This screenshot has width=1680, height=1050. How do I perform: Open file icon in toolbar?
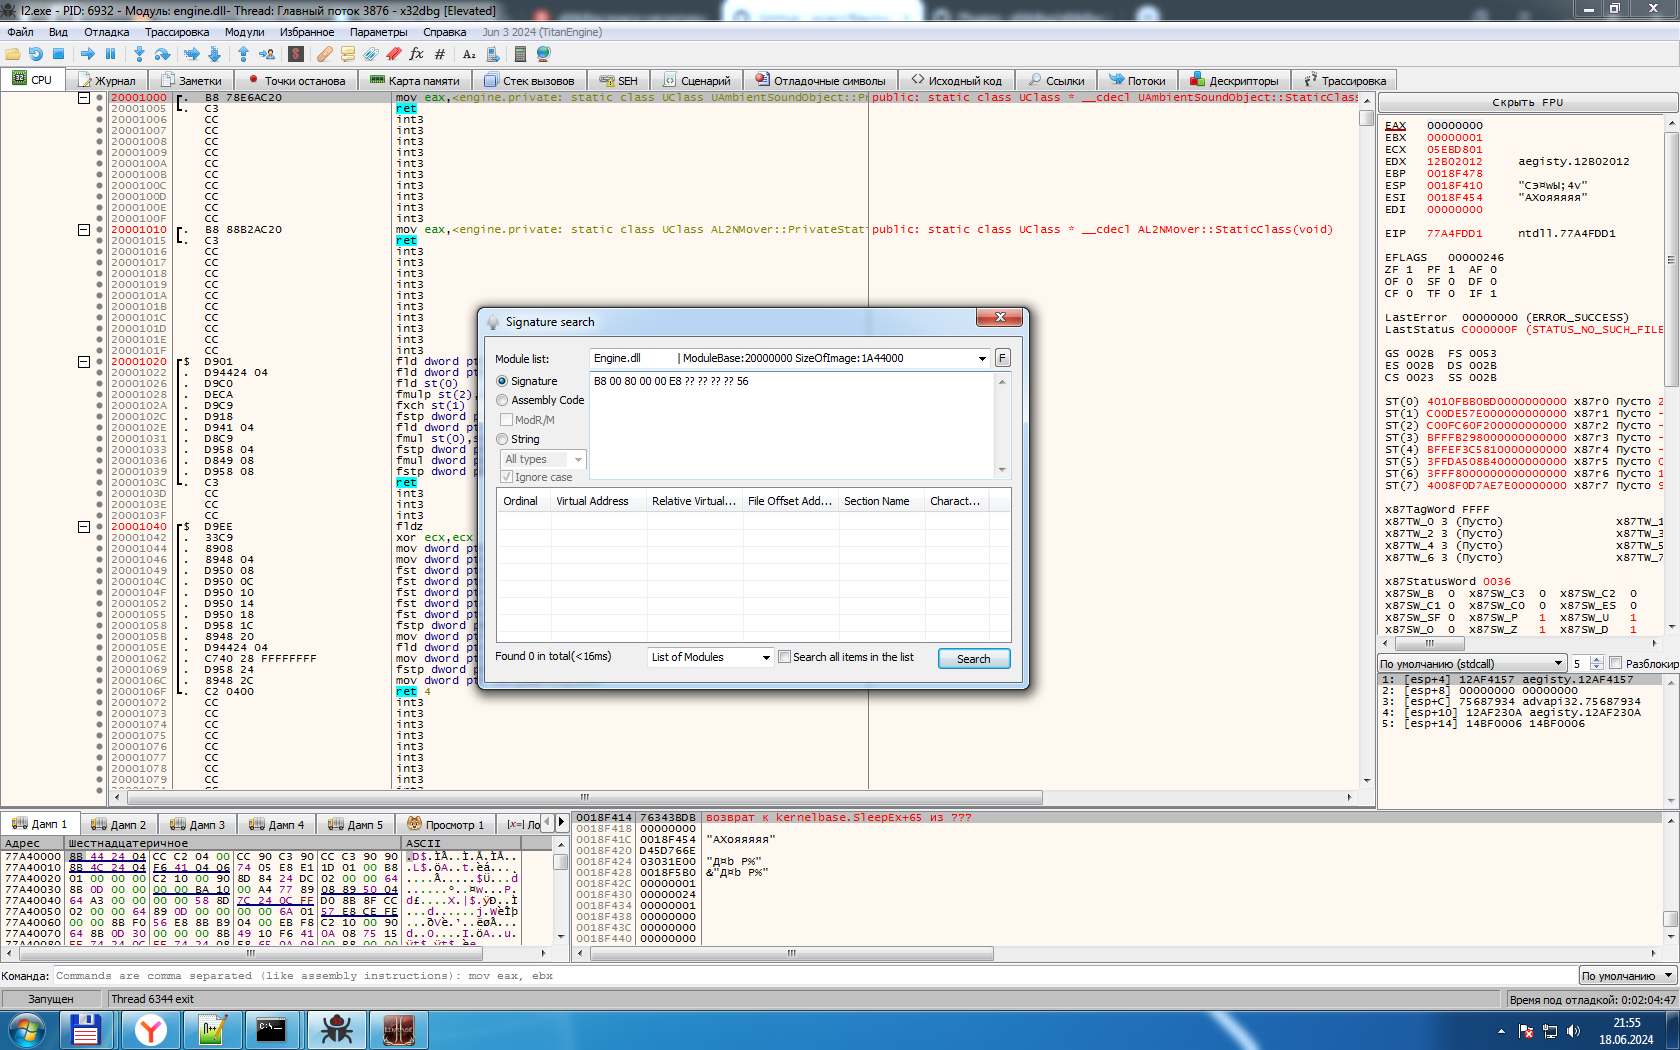tap(13, 54)
